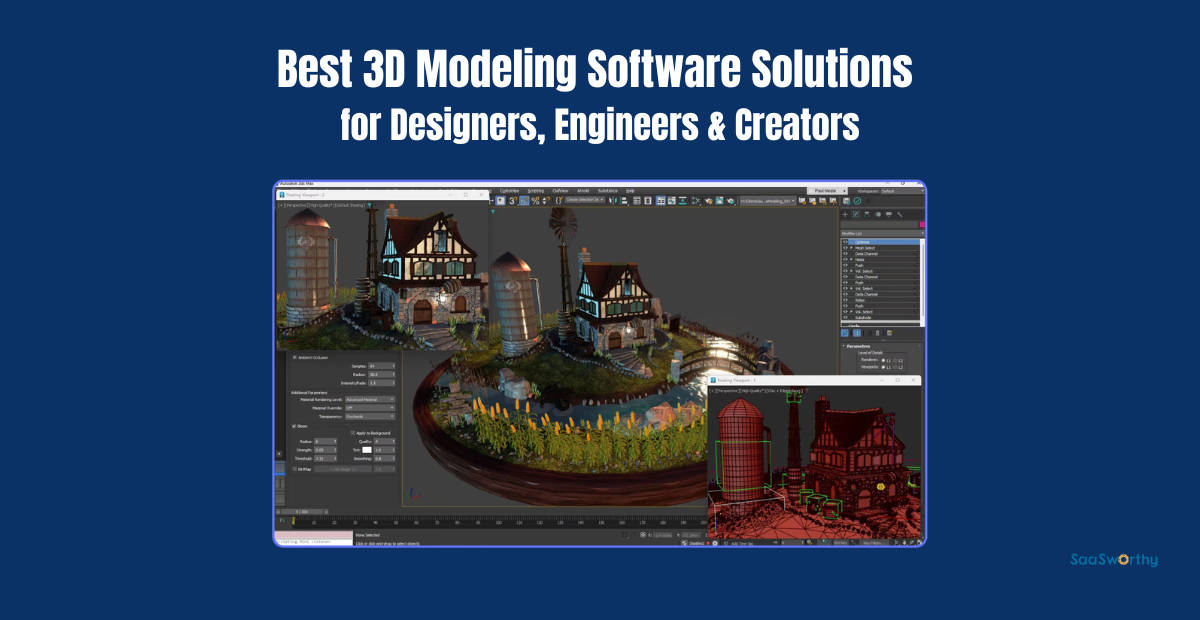Click the Bloom Strength value field

tap(325, 450)
